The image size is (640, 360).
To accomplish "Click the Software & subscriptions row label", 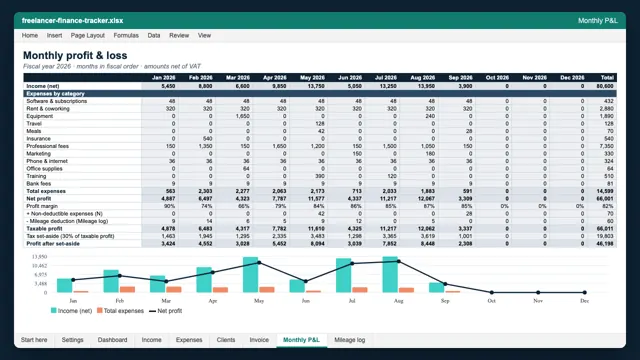I will (x=57, y=101).
